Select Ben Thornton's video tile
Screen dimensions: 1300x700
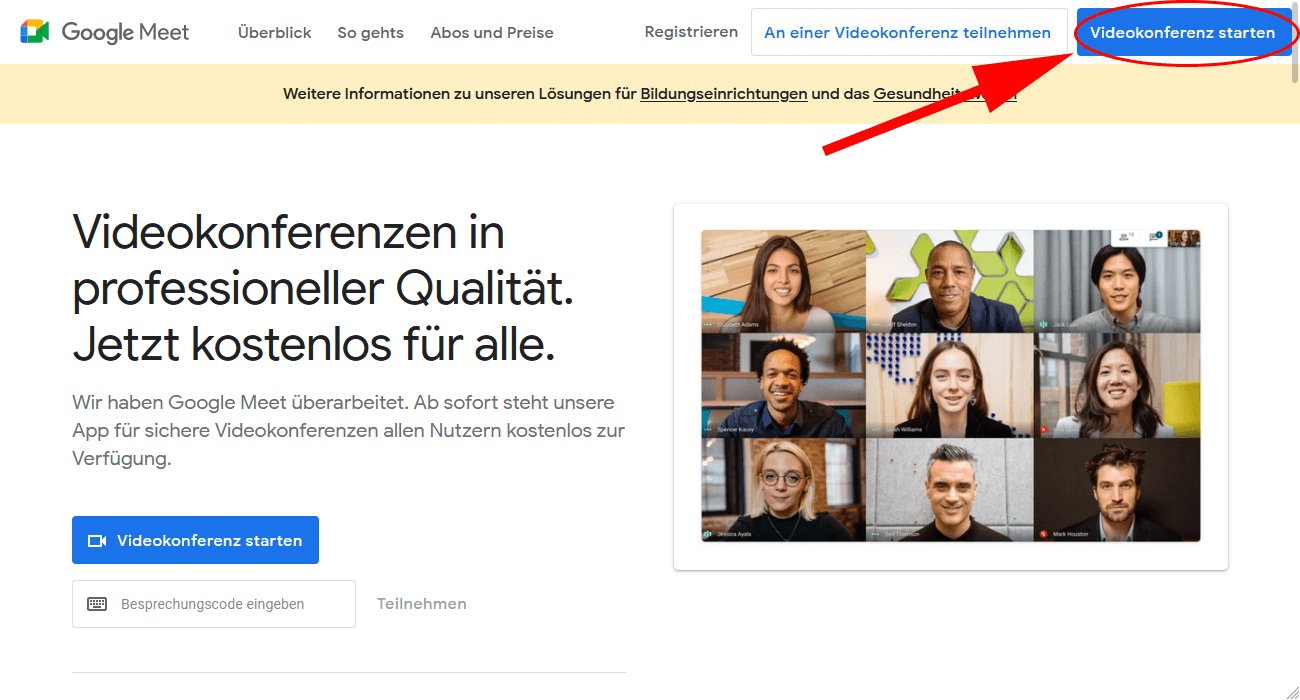tap(950, 490)
